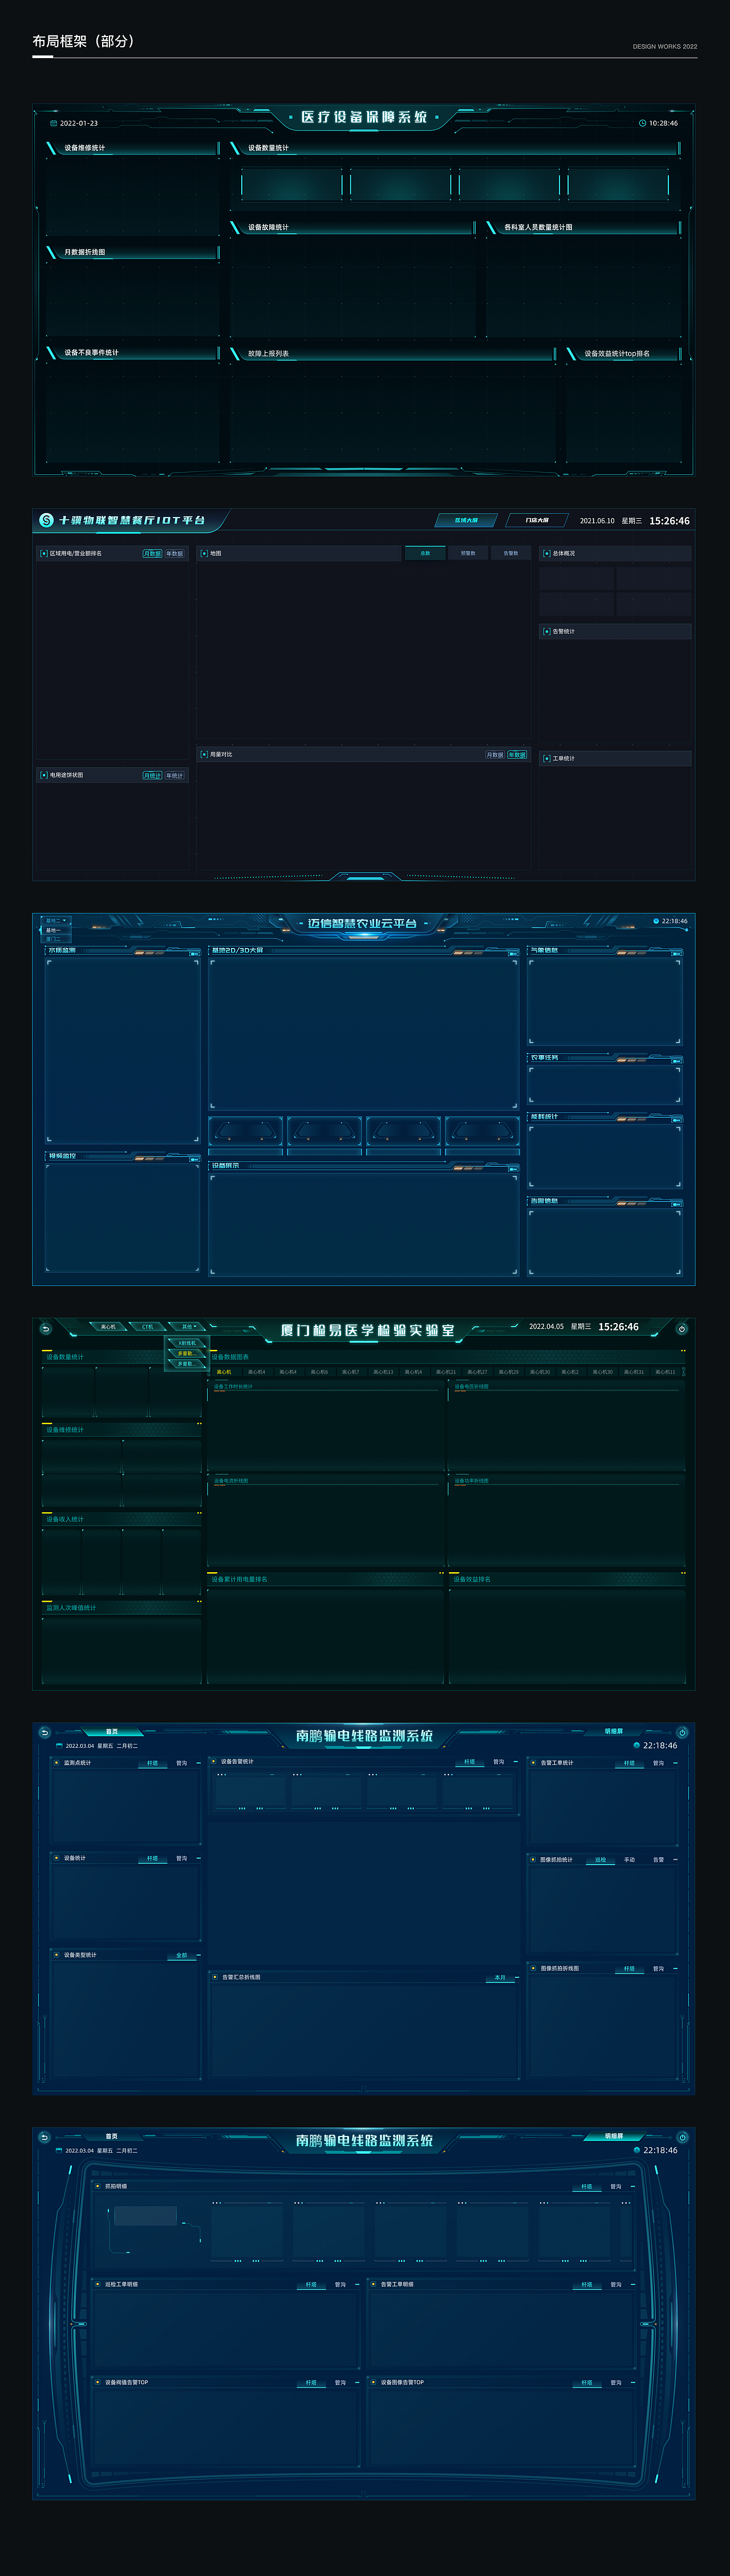This screenshot has width=730, height=2576.
Task: Select 告警 in 图像抓拍统计 panel
Action: click(x=658, y=1860)
